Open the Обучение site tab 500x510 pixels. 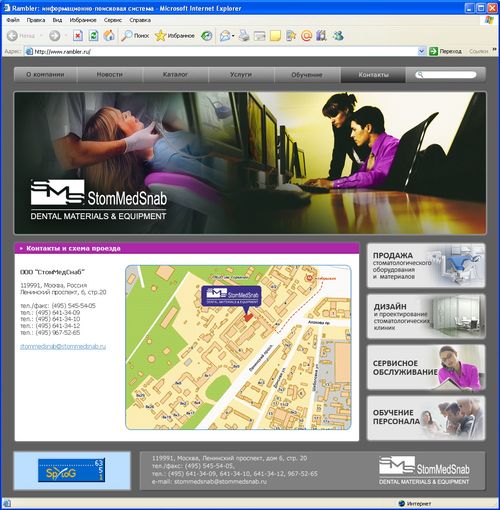[307, 75]
